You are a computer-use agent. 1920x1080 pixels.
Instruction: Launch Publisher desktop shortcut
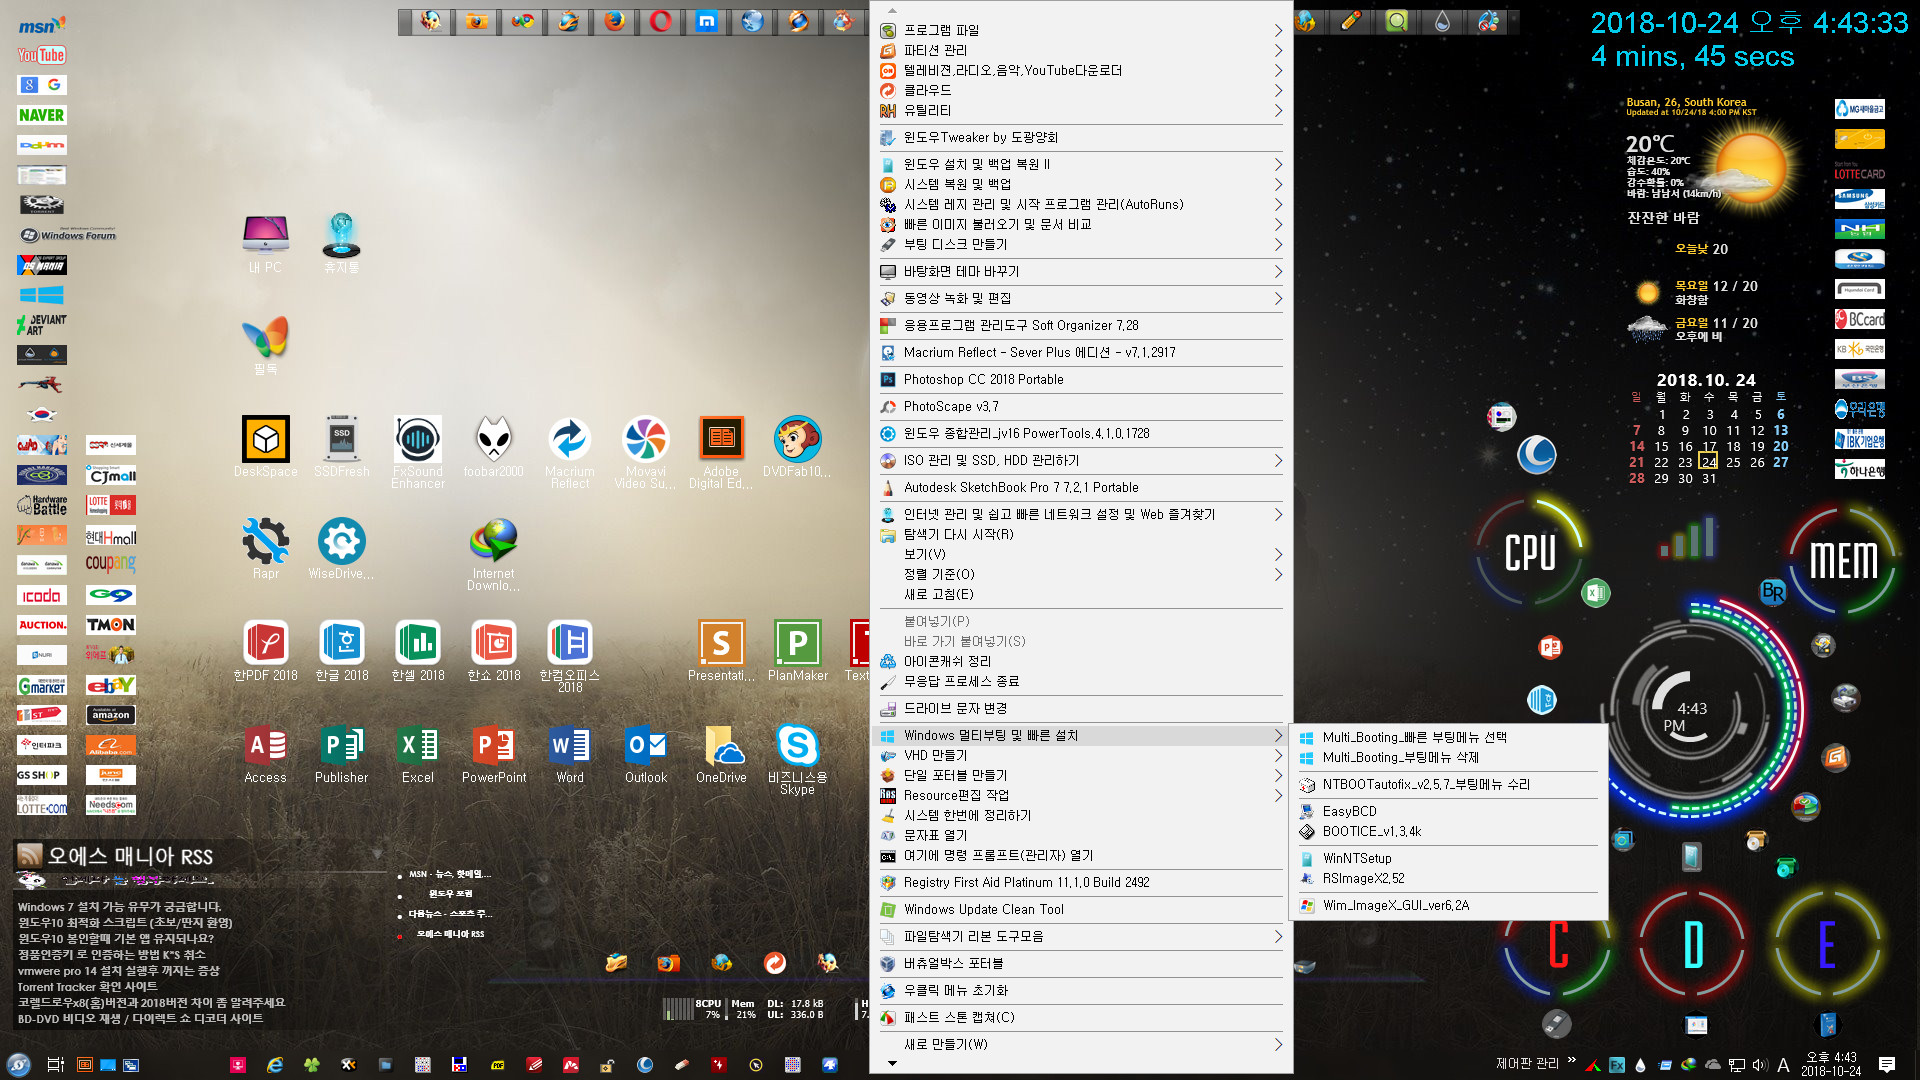(x=342, y=753)
